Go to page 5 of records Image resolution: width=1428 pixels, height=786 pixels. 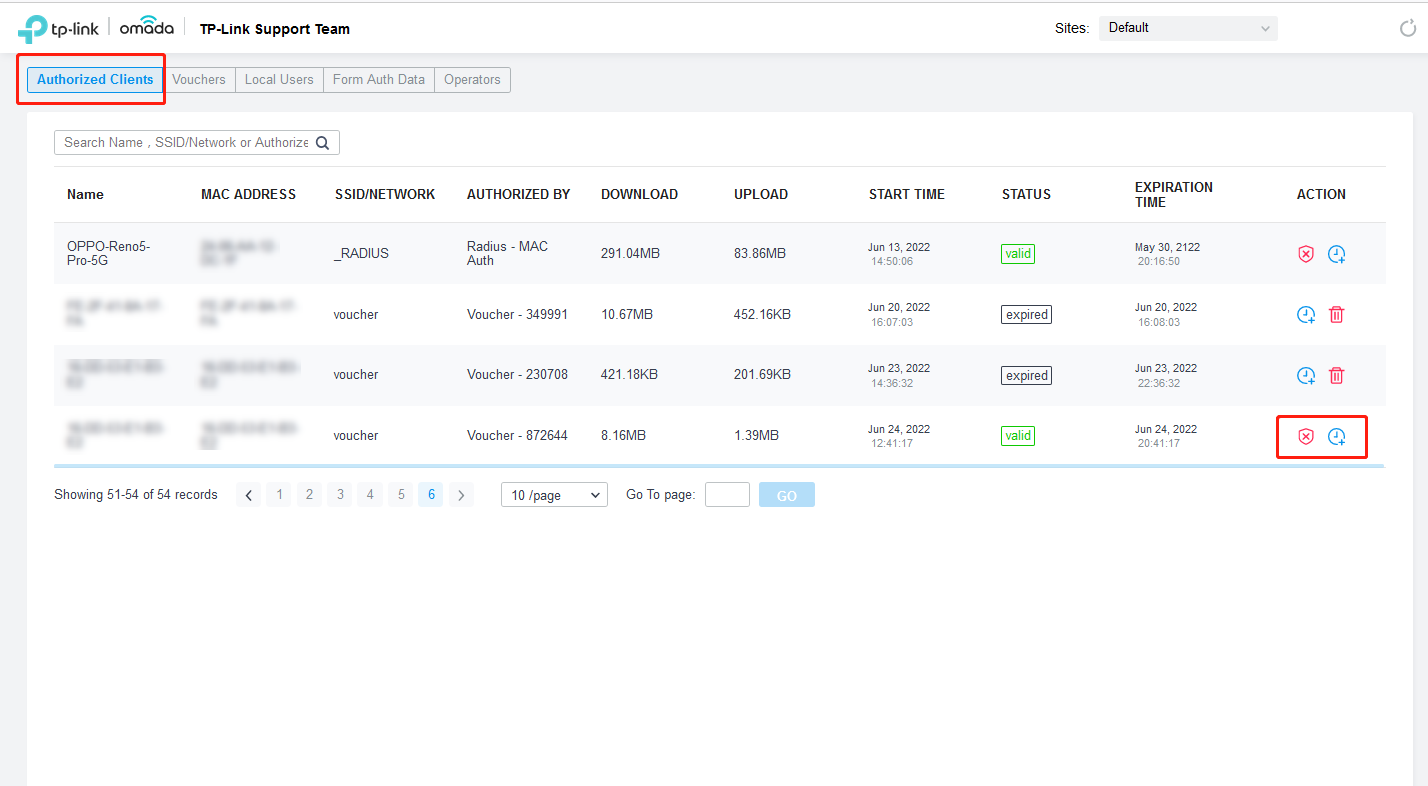(x=401, y=495)
